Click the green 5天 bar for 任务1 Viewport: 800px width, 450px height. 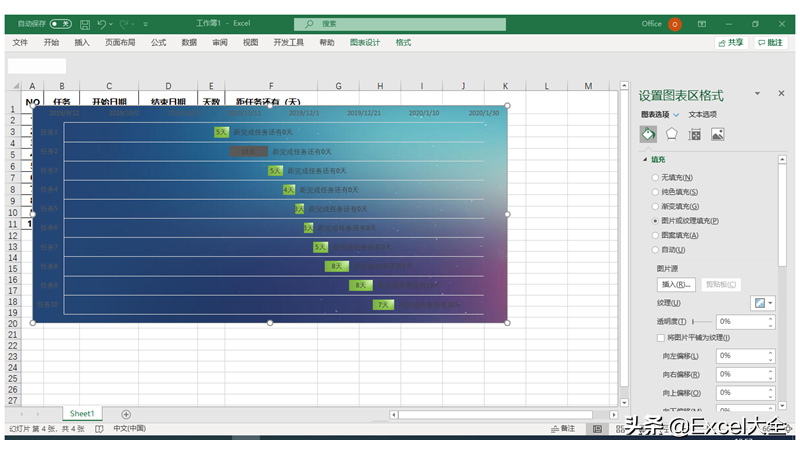pyautogui.click(x=221, y=132)
